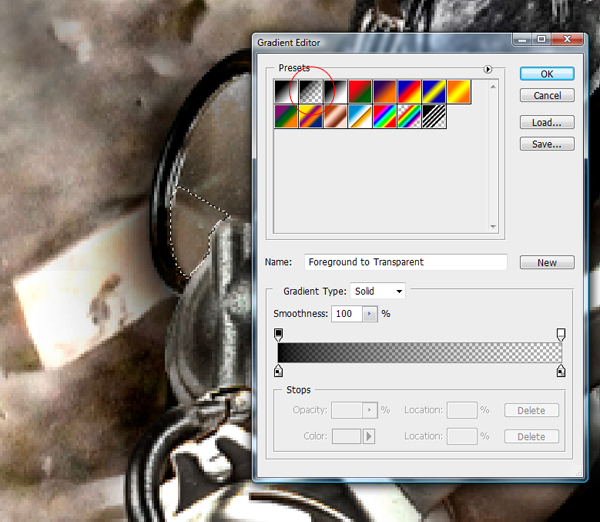Click the gradient Name text field
The image size is (600, 522).
[406, 262]
